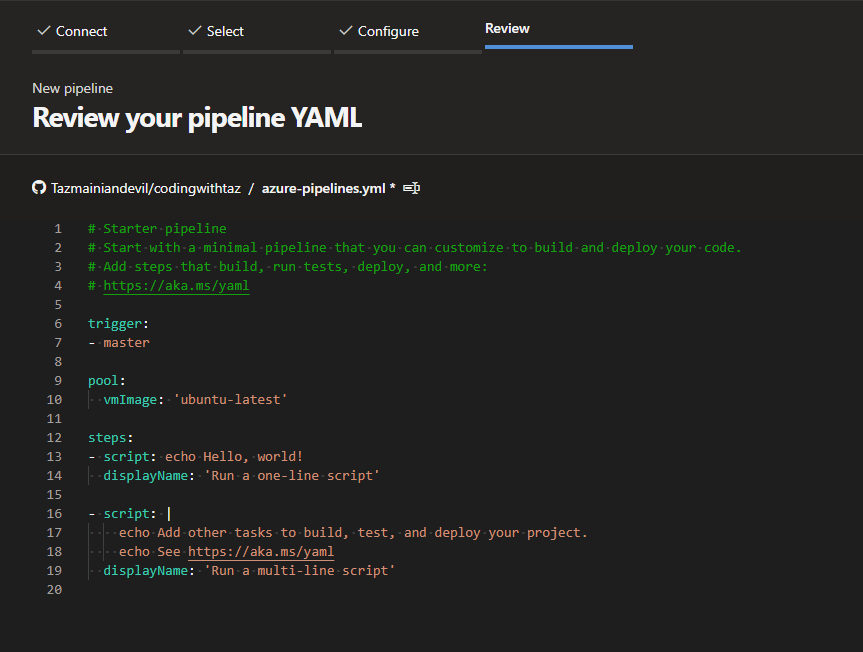Open the aka.ms/yaml link on line 18

(x=261, y=552)
